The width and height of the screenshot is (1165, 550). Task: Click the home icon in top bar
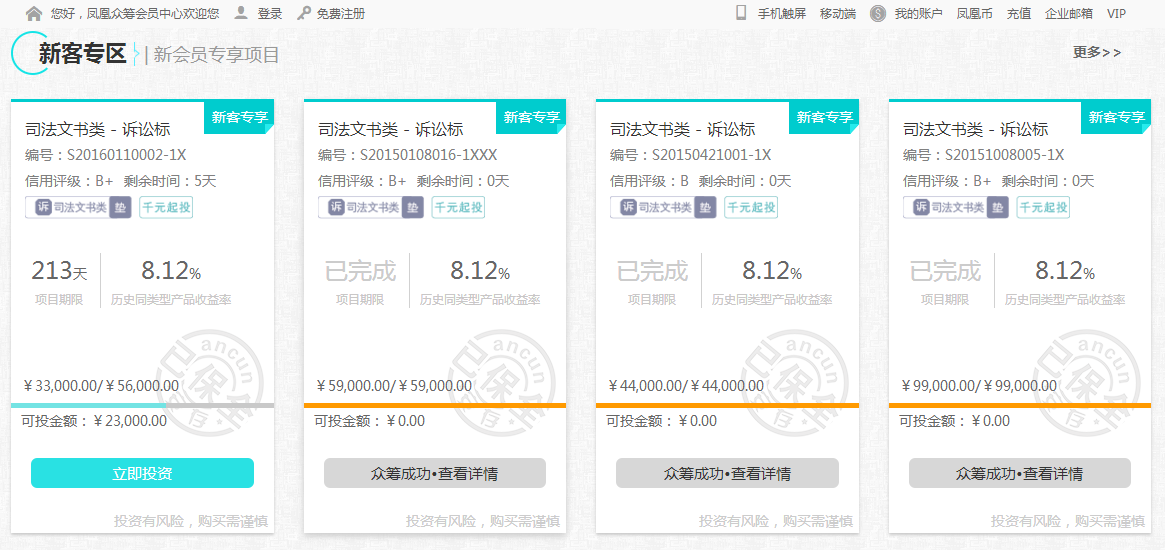tap(34, 14)
